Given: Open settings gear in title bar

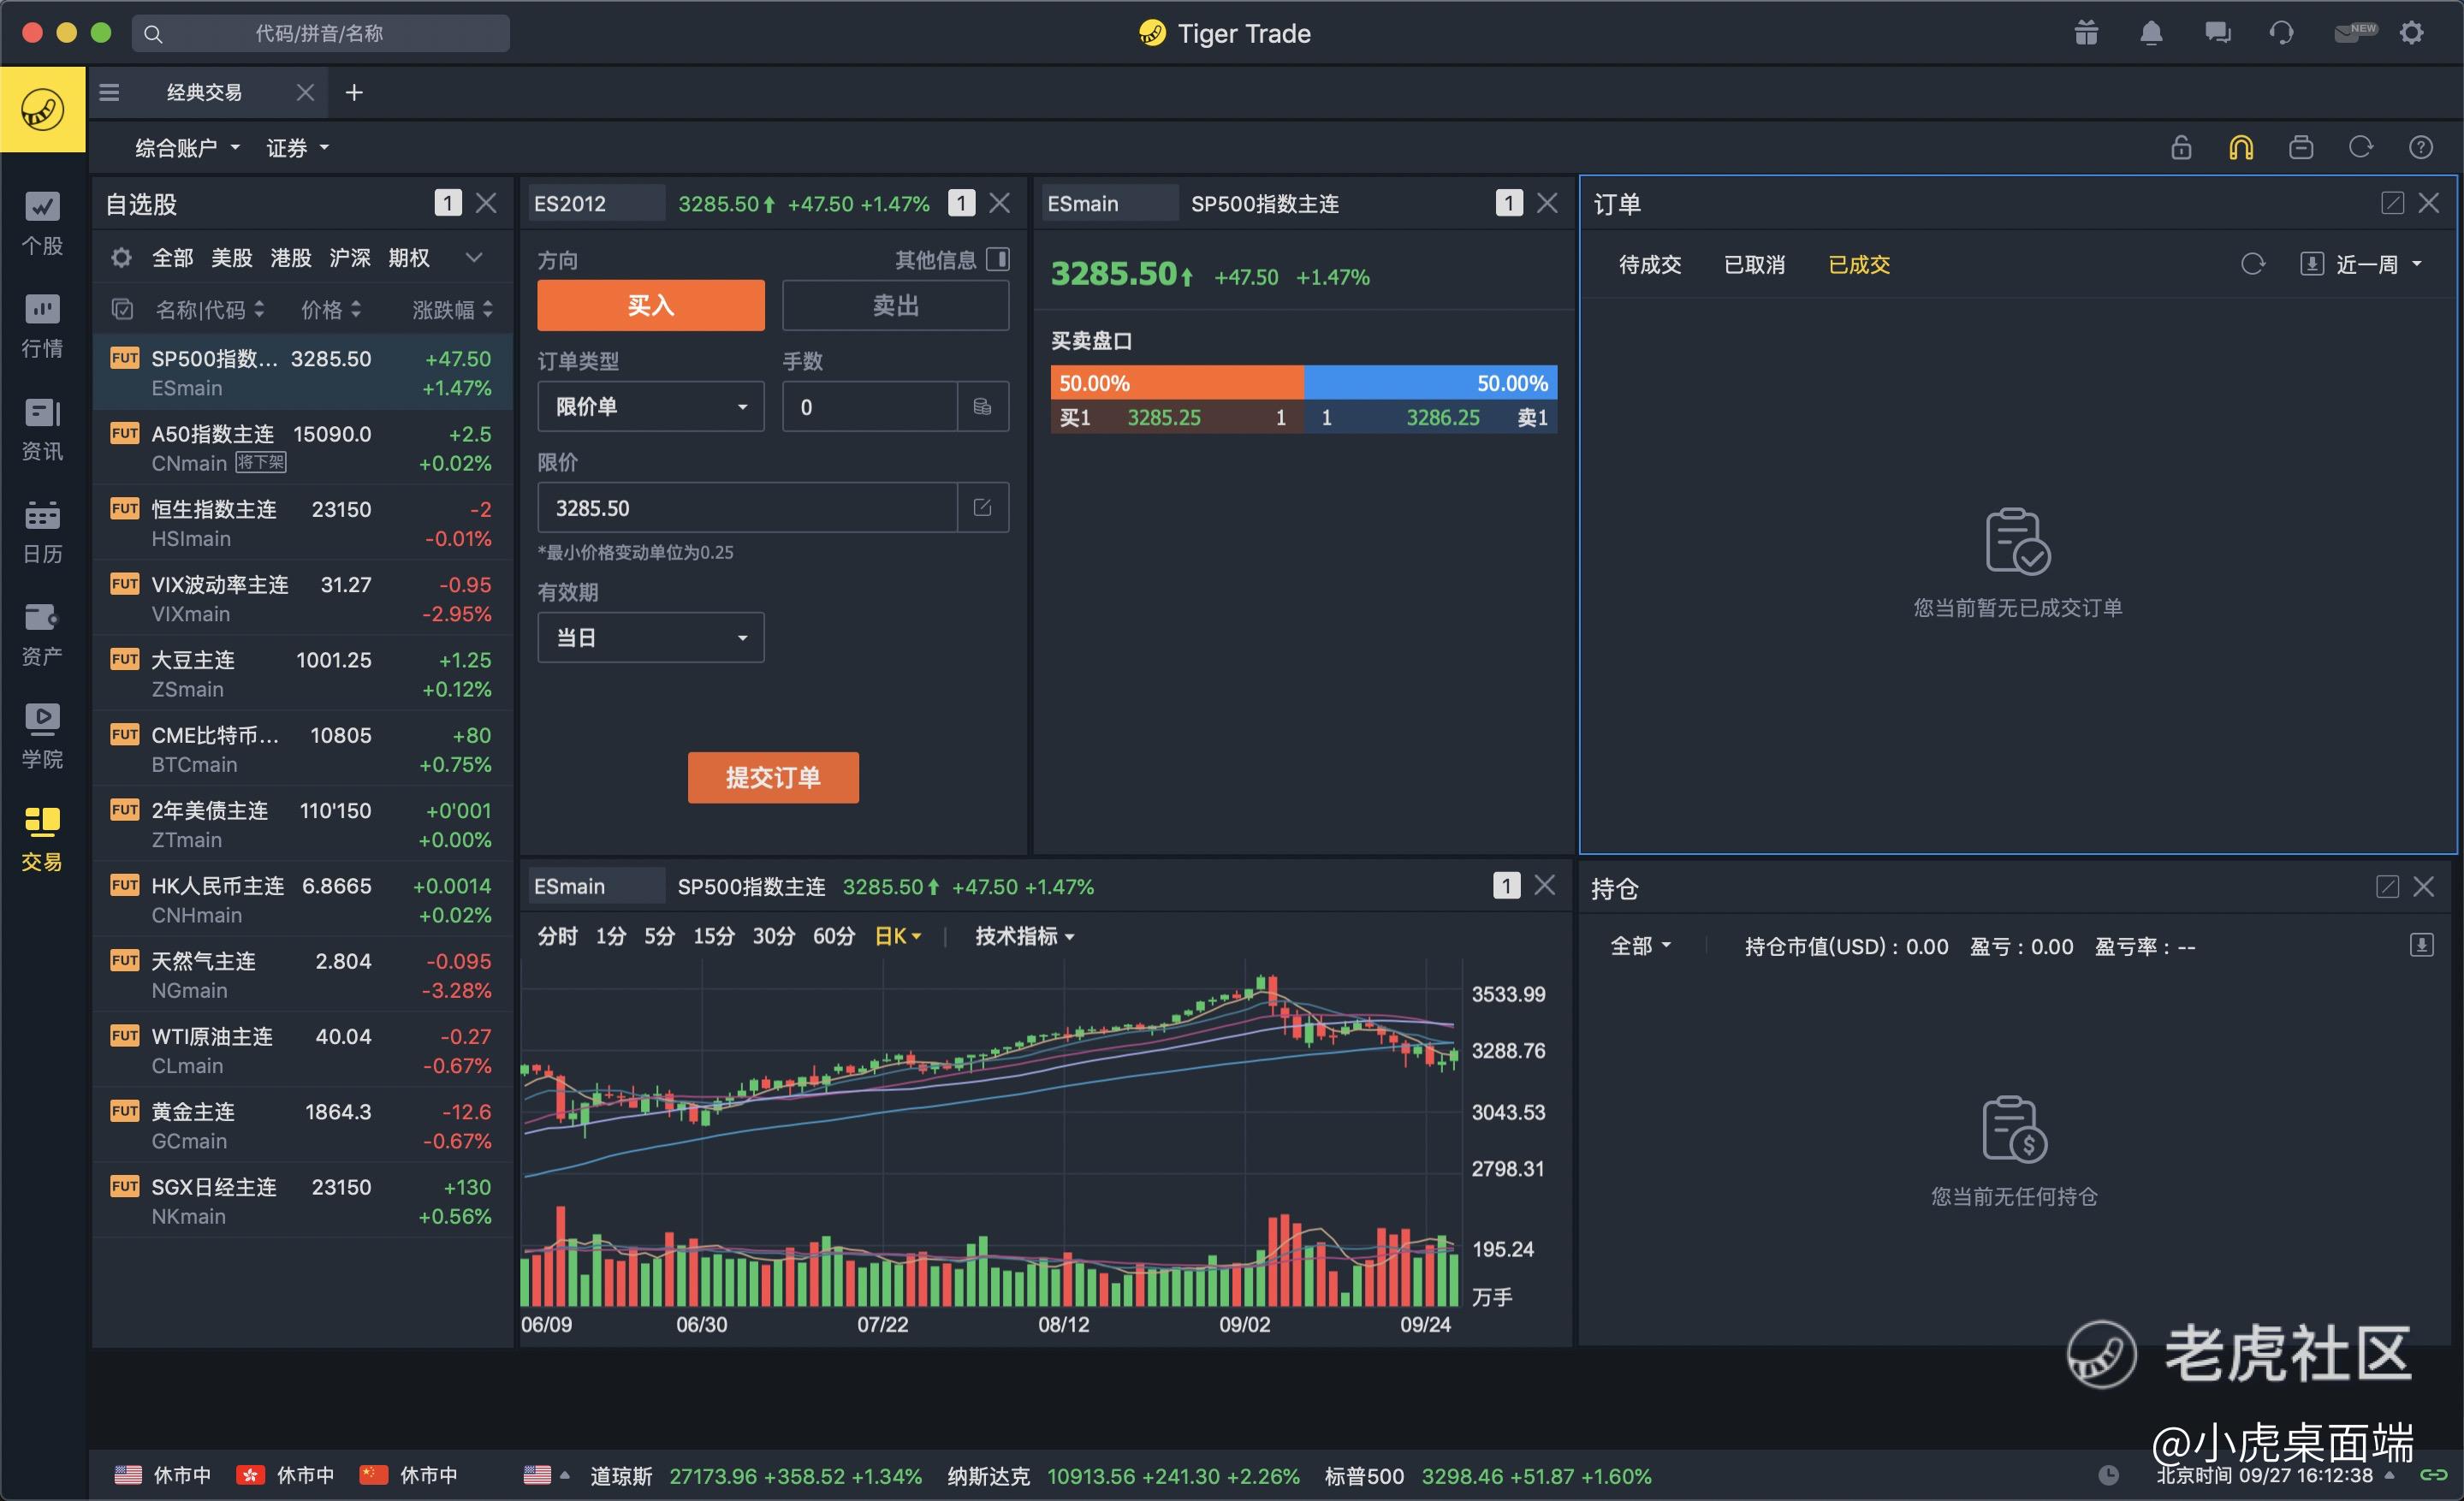Looking at the screenshot, I should coord(2412,33).
